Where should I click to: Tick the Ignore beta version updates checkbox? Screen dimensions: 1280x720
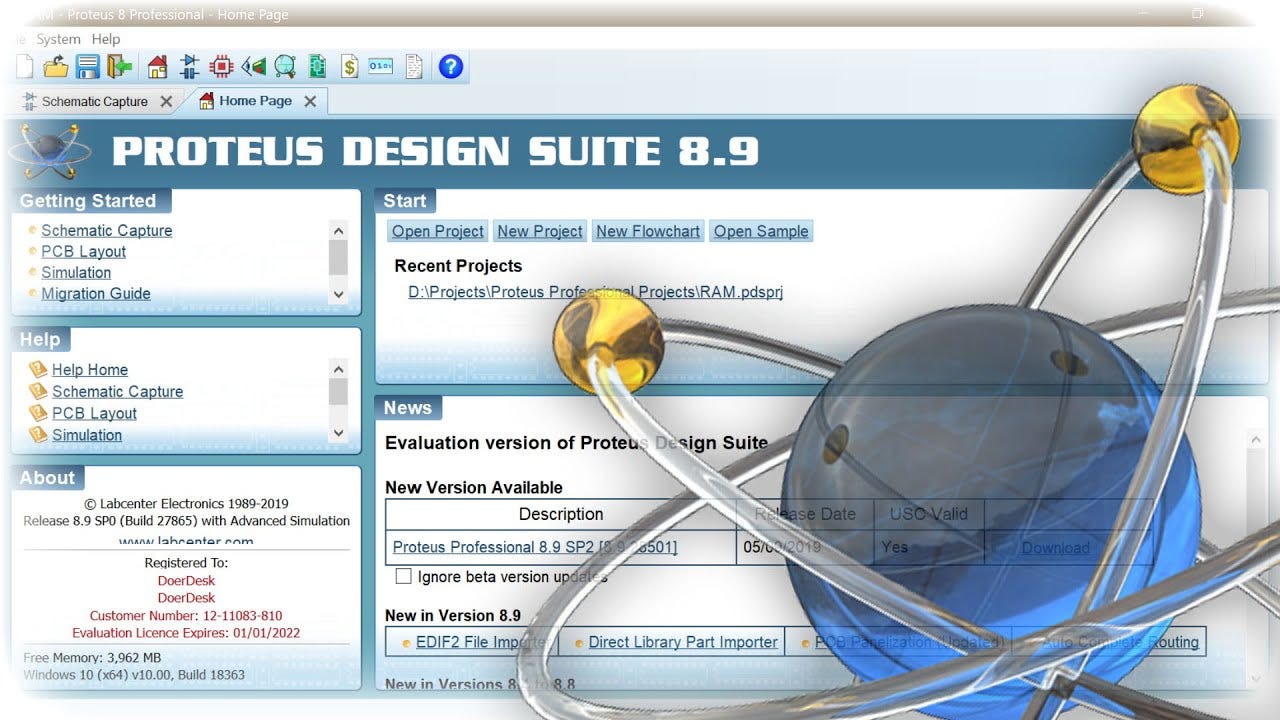403,576
